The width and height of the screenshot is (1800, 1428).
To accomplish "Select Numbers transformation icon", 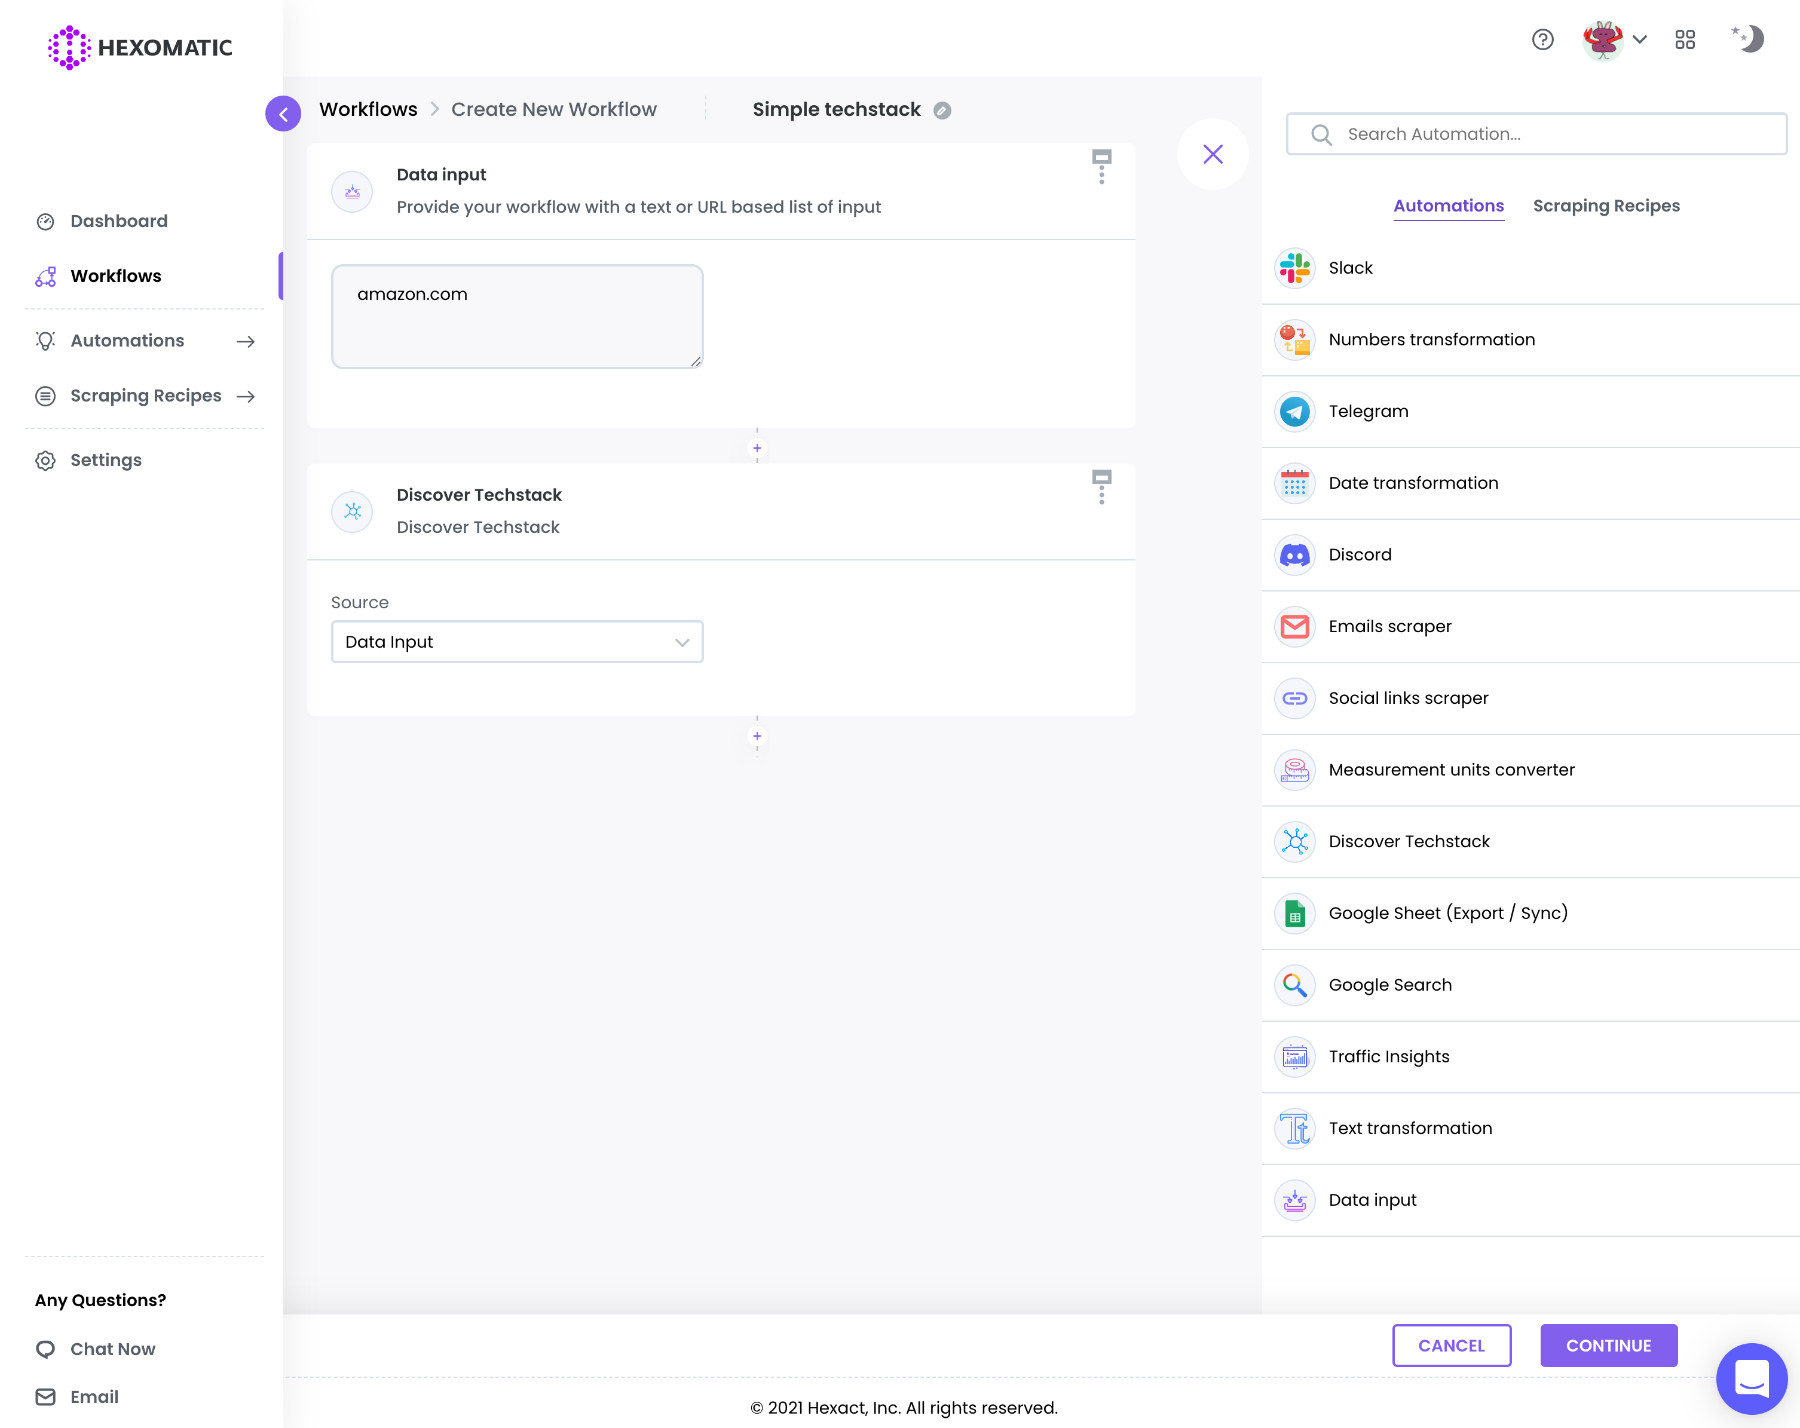I will [x=1295, y=340].
